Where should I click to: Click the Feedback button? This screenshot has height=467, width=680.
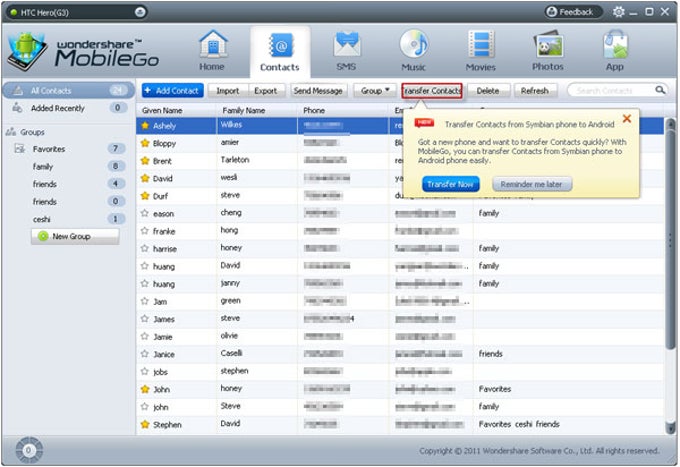(x=573, y=12)
